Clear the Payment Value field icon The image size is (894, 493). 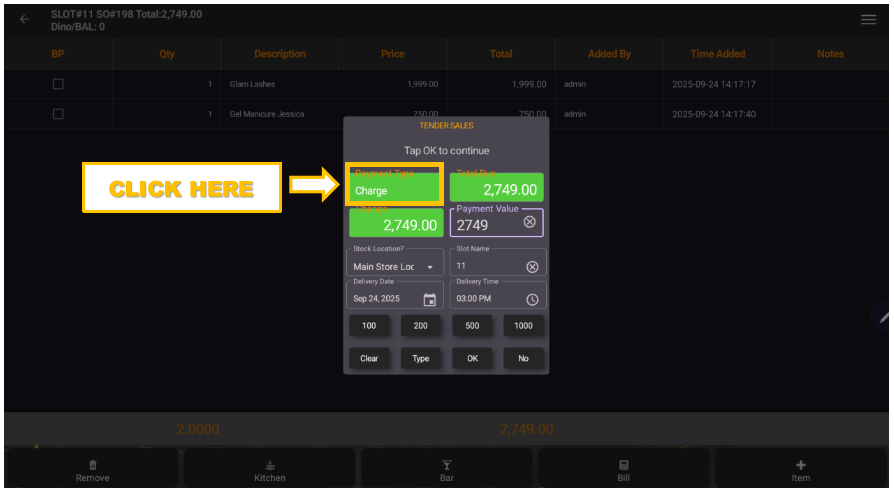[x=530, y=222]
